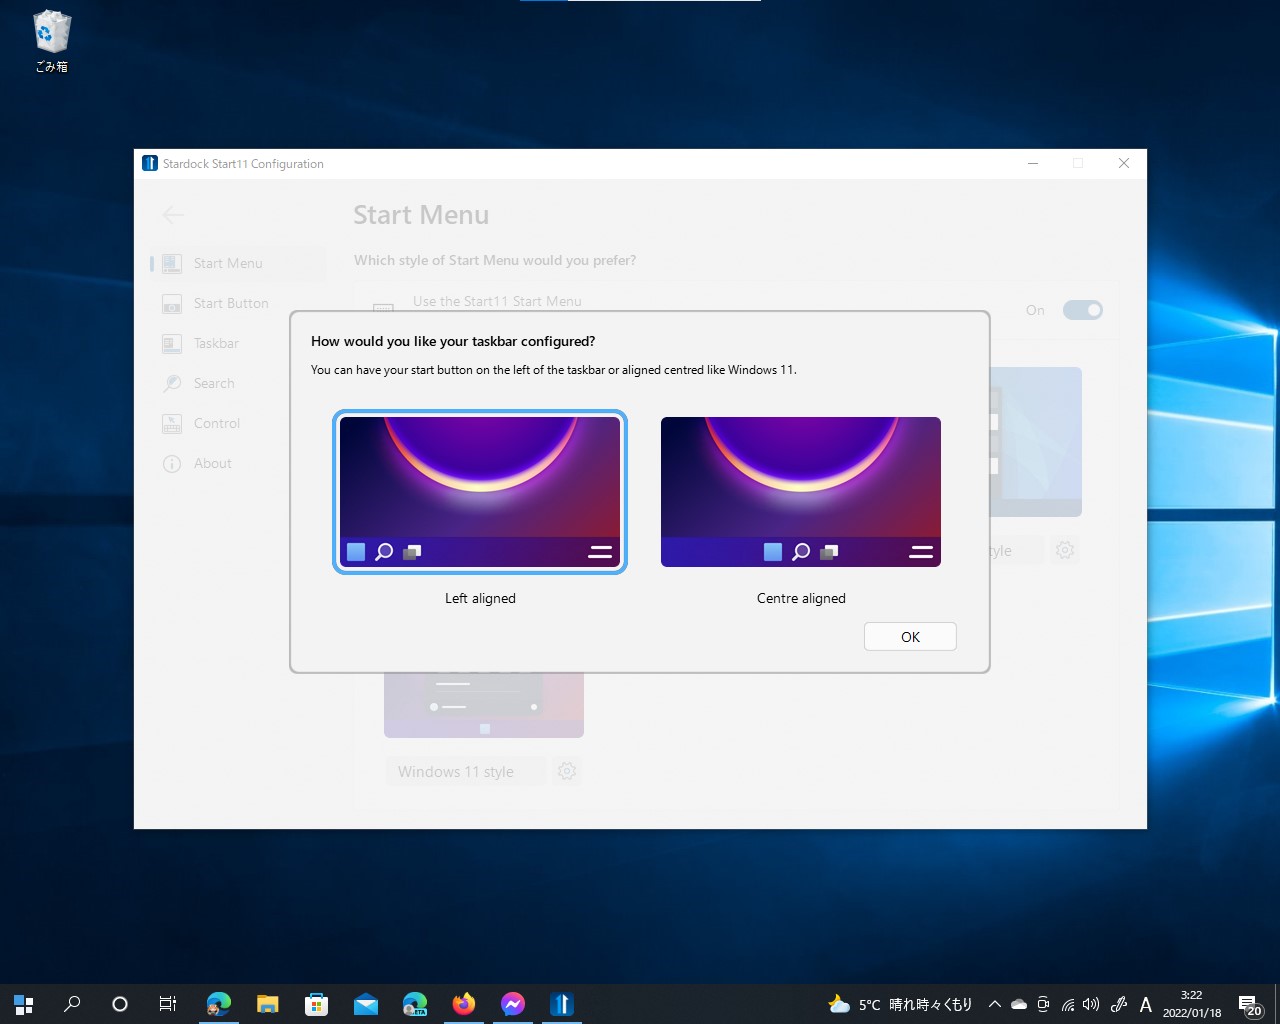Click the Windows 11 style preview thumbnail
Screen dimensions: 1280x1024
pyautogui.click(x=484, y=705)
